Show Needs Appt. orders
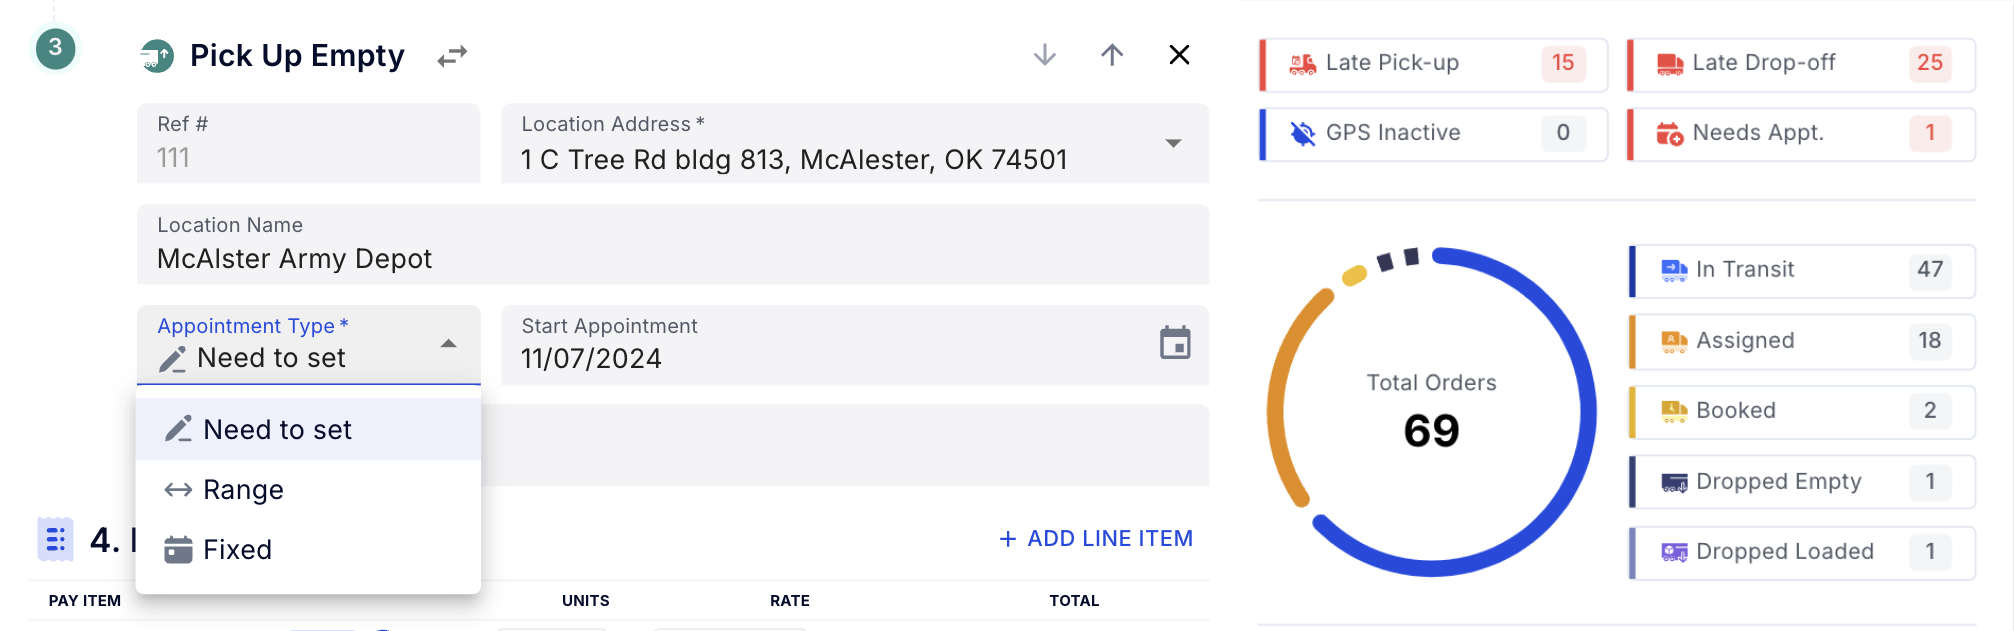The width and height of the screenshot is (2014, 631). click(x=1801, y=134)
